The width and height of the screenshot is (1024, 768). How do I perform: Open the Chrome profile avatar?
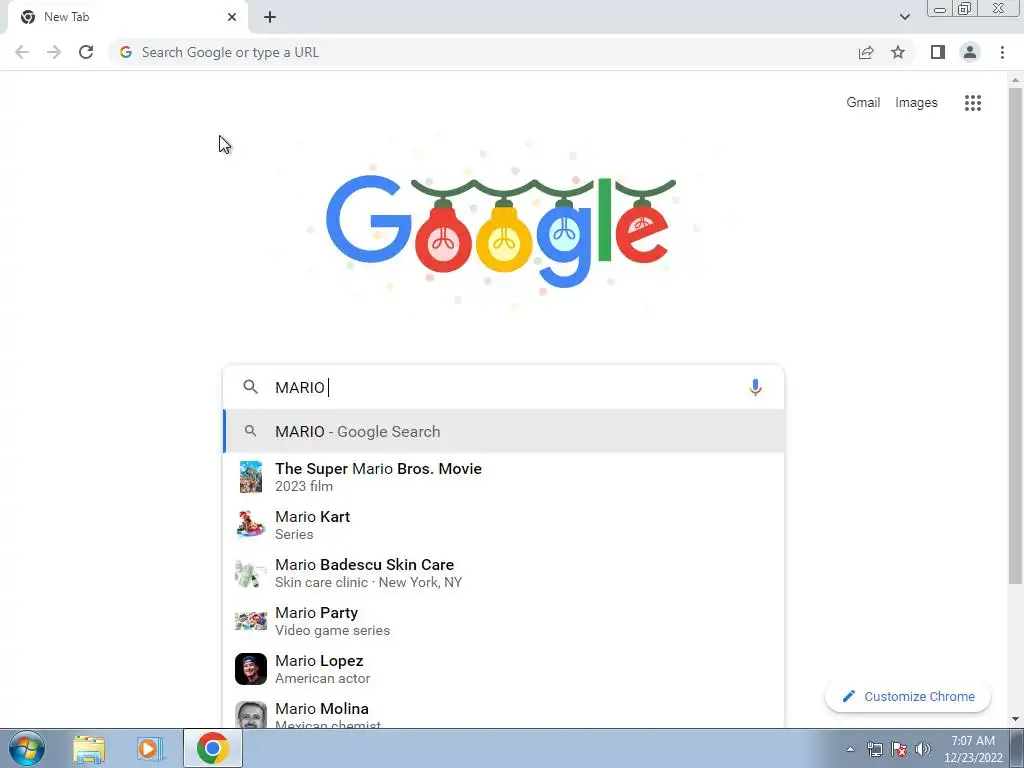click(970, 52)
